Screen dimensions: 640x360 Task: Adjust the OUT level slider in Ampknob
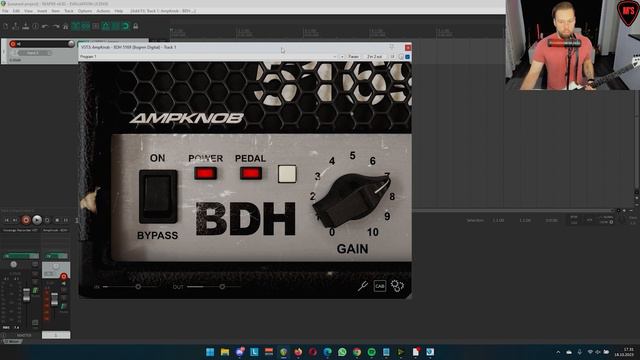[x=222, y=287]
